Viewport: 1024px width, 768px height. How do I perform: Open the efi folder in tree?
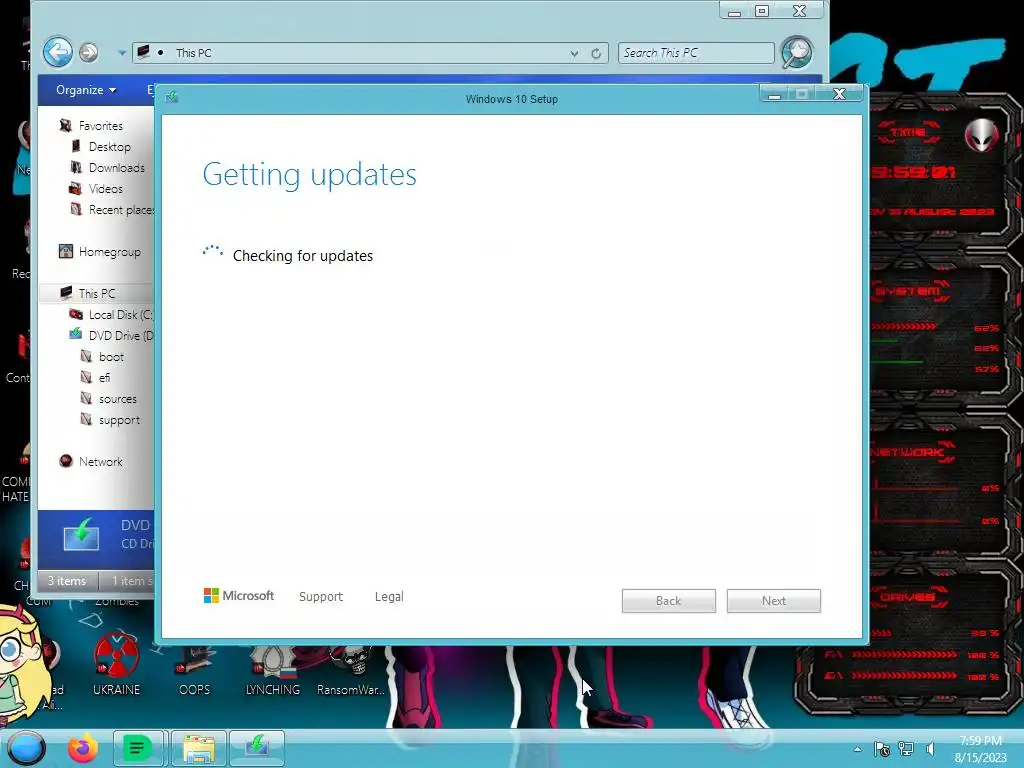point(104,378)
